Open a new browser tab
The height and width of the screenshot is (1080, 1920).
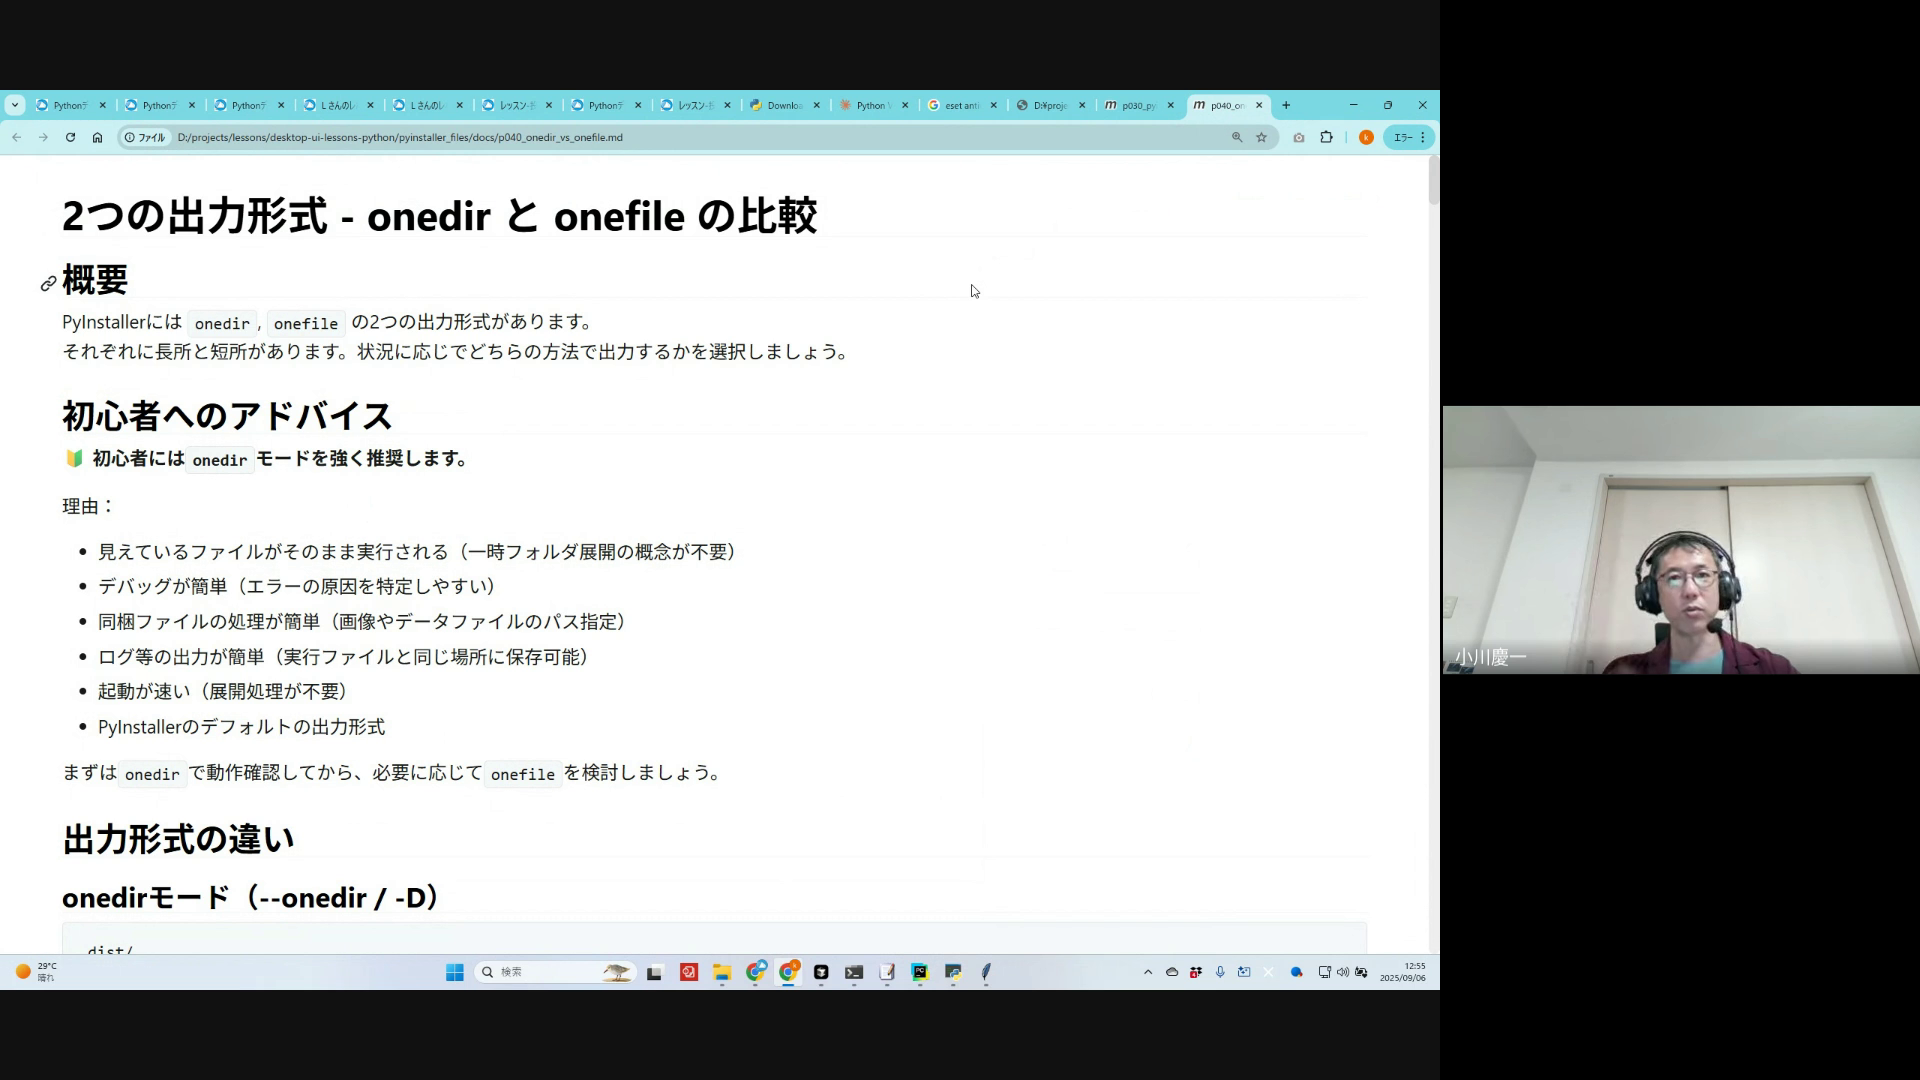coord(1286,105)
